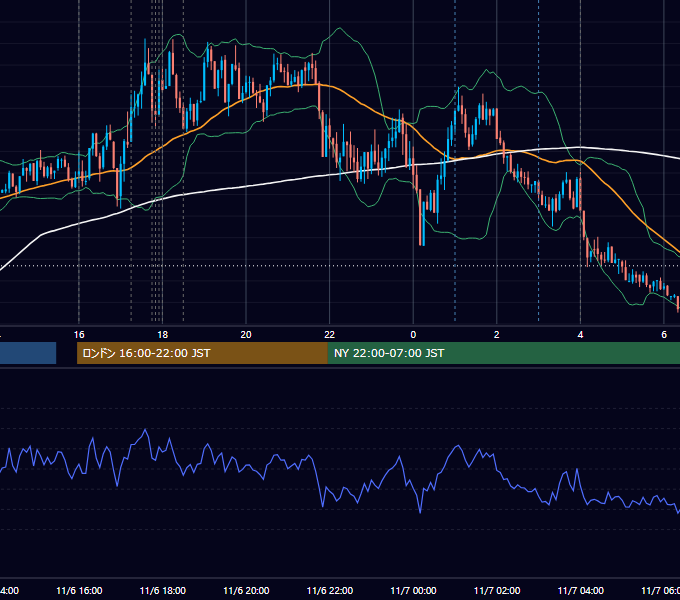Click the 11/6 20:00 time label

(x=246, y=591)
